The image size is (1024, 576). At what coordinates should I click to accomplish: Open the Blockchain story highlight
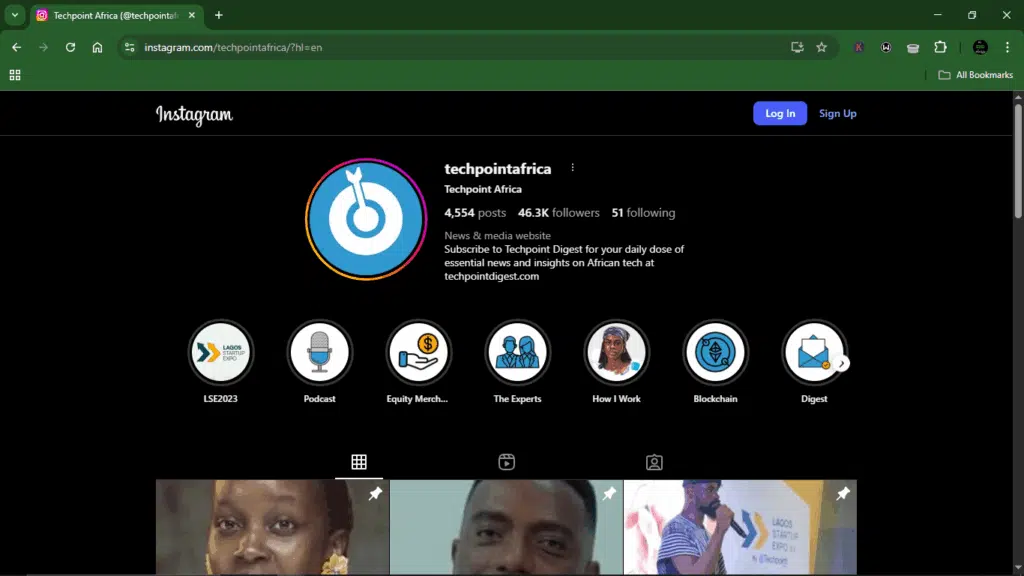[x=715, y=352]
